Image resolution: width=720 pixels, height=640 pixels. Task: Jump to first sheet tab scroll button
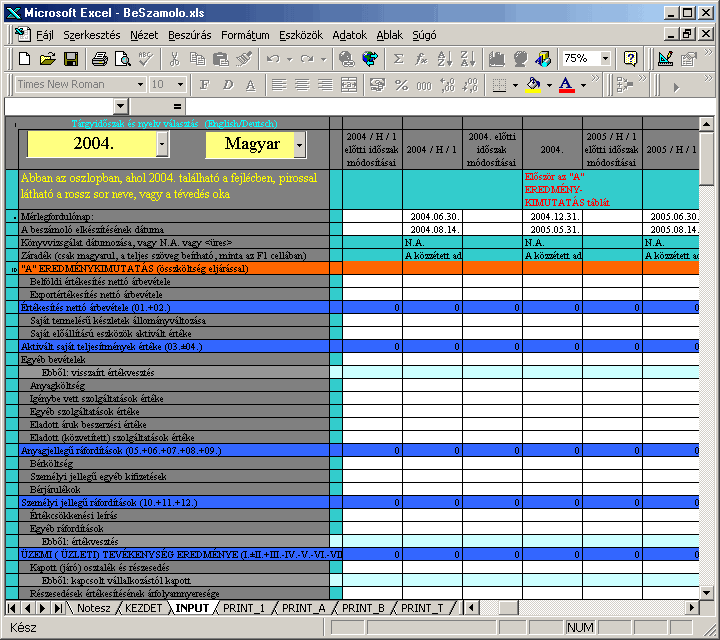(12, 608)
